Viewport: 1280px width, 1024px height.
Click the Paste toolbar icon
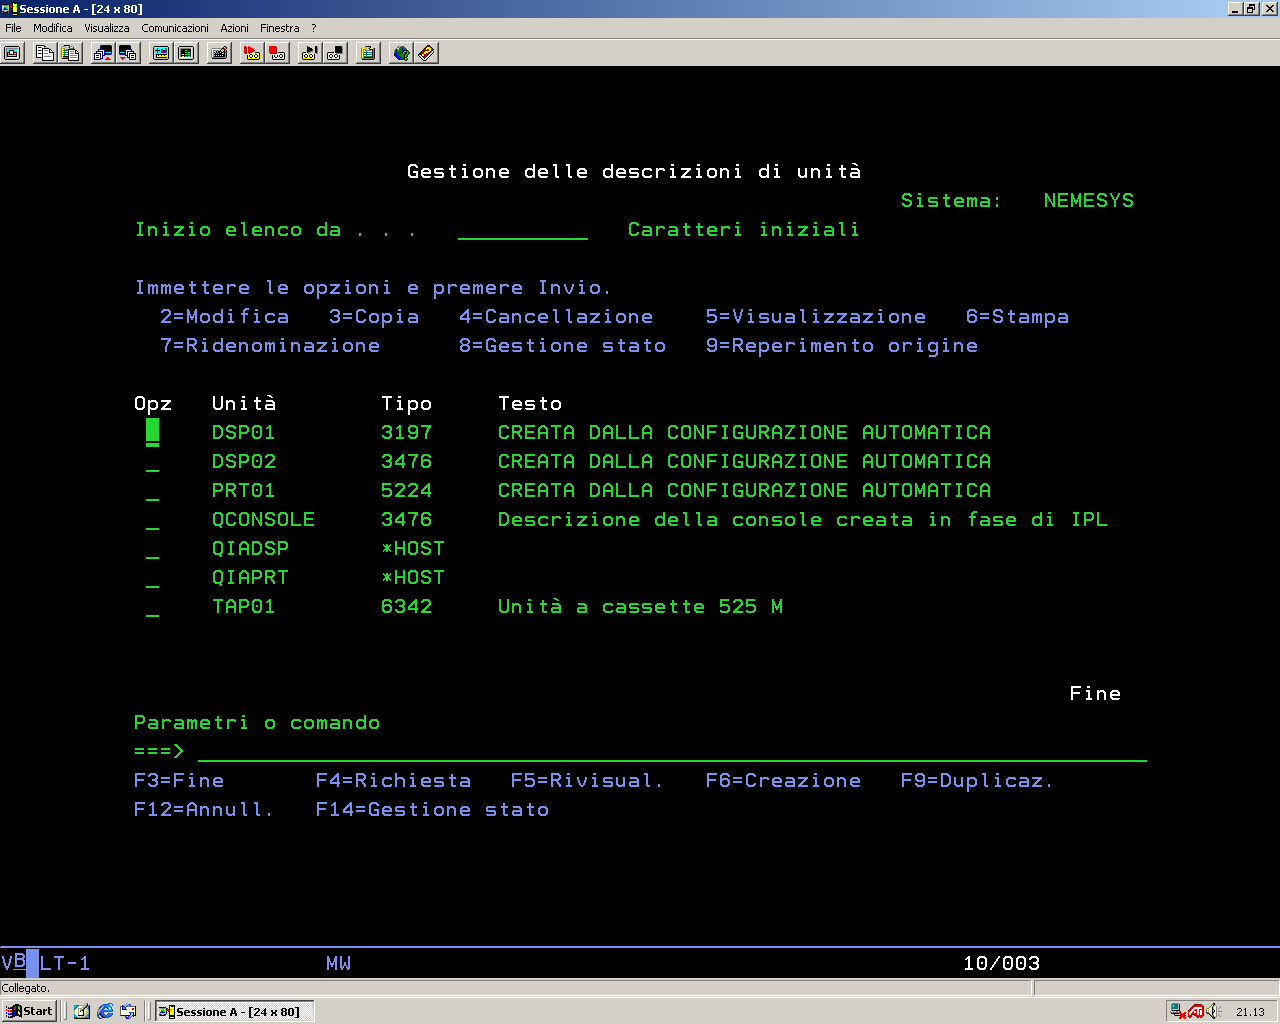click(x=70, y=53)
